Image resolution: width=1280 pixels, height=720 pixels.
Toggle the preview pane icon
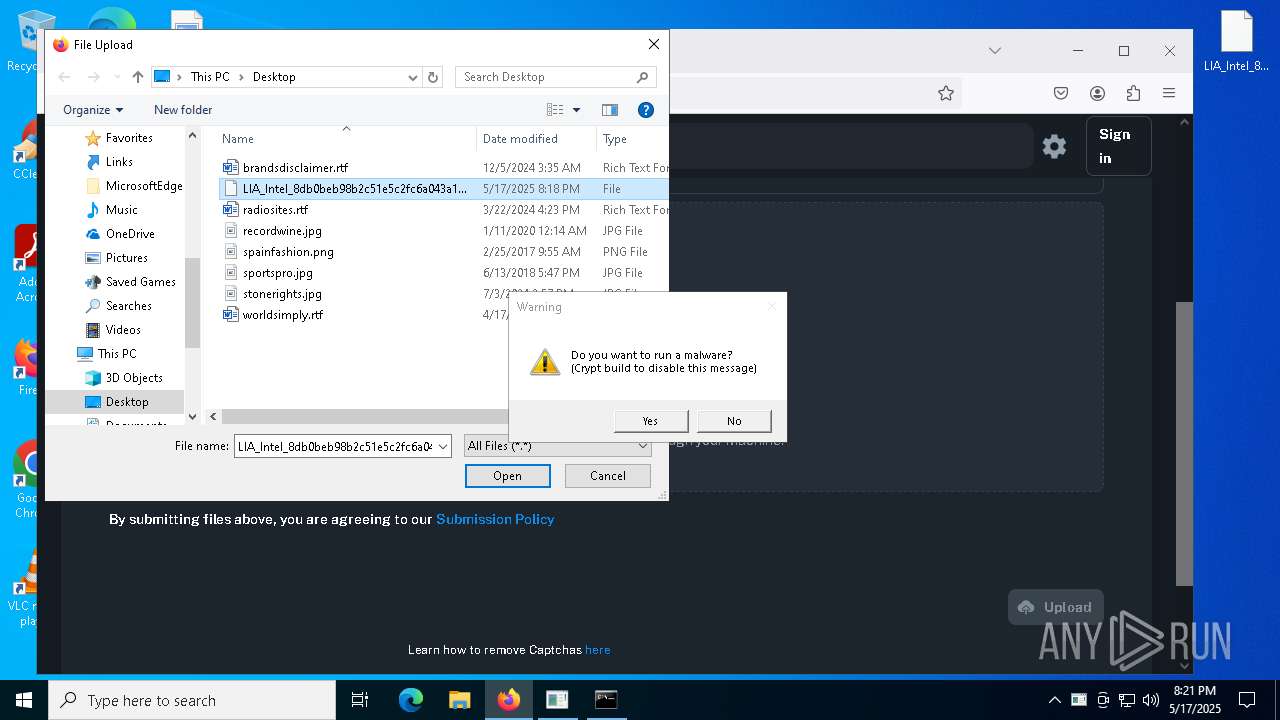(610, 110)
